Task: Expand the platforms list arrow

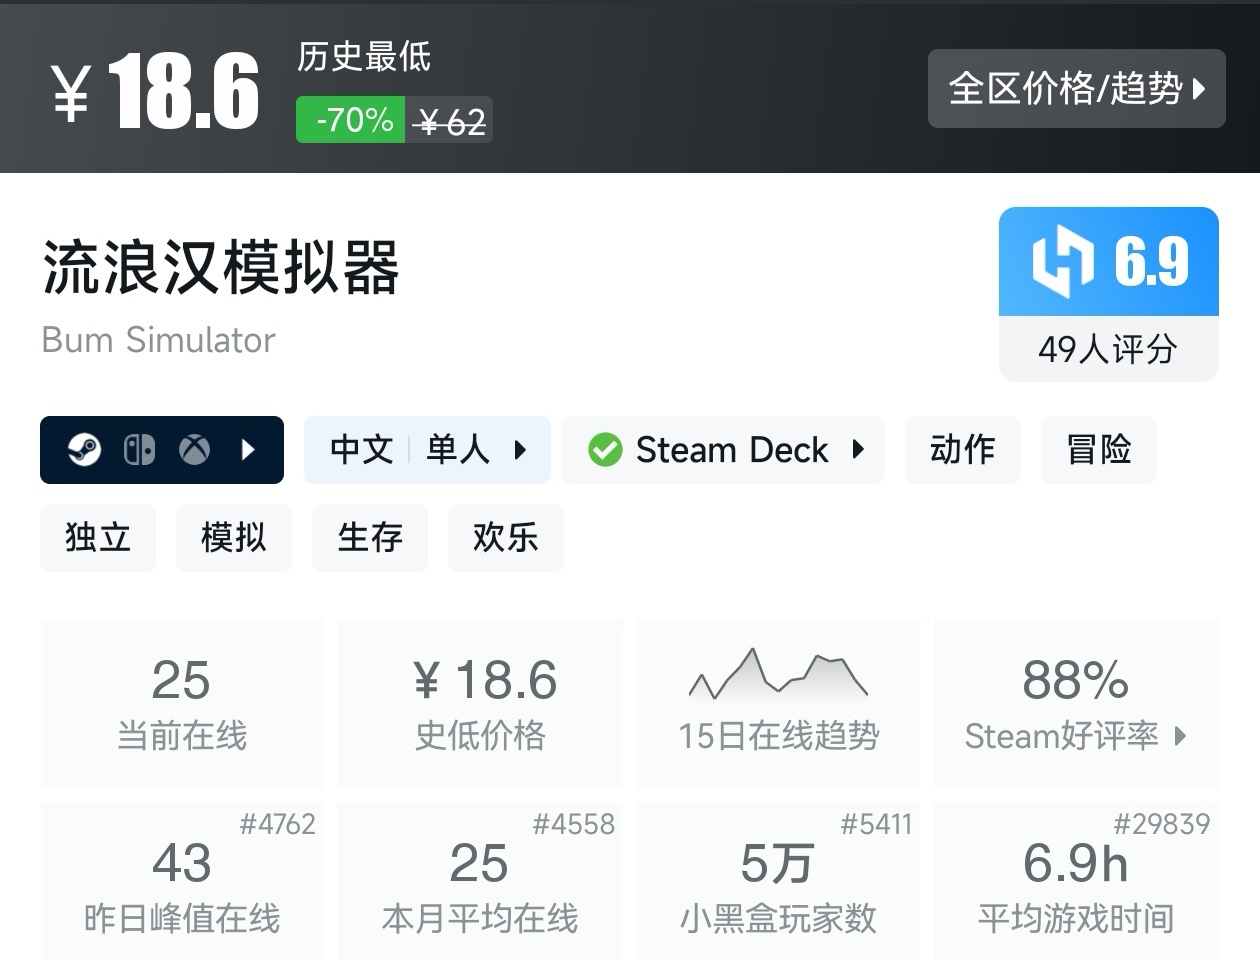Action: 248,450
